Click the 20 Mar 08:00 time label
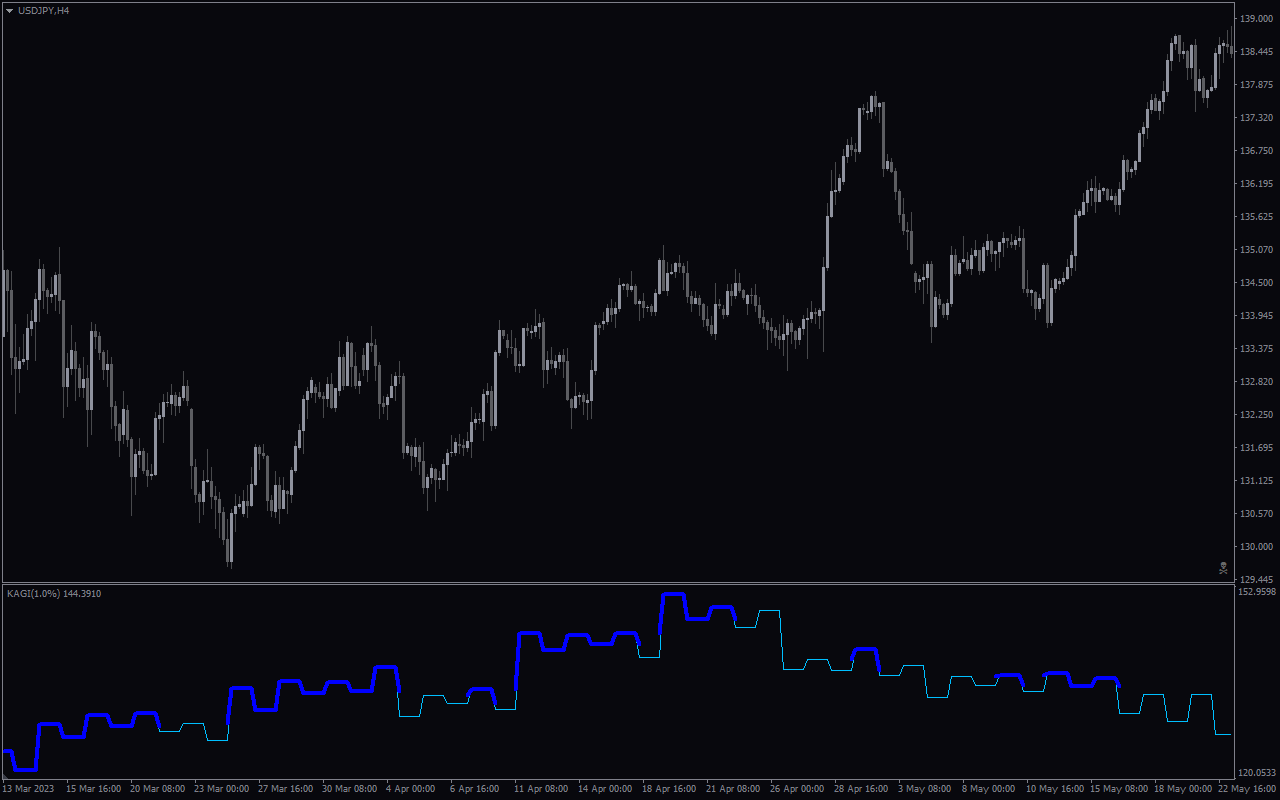 [158, 789]
